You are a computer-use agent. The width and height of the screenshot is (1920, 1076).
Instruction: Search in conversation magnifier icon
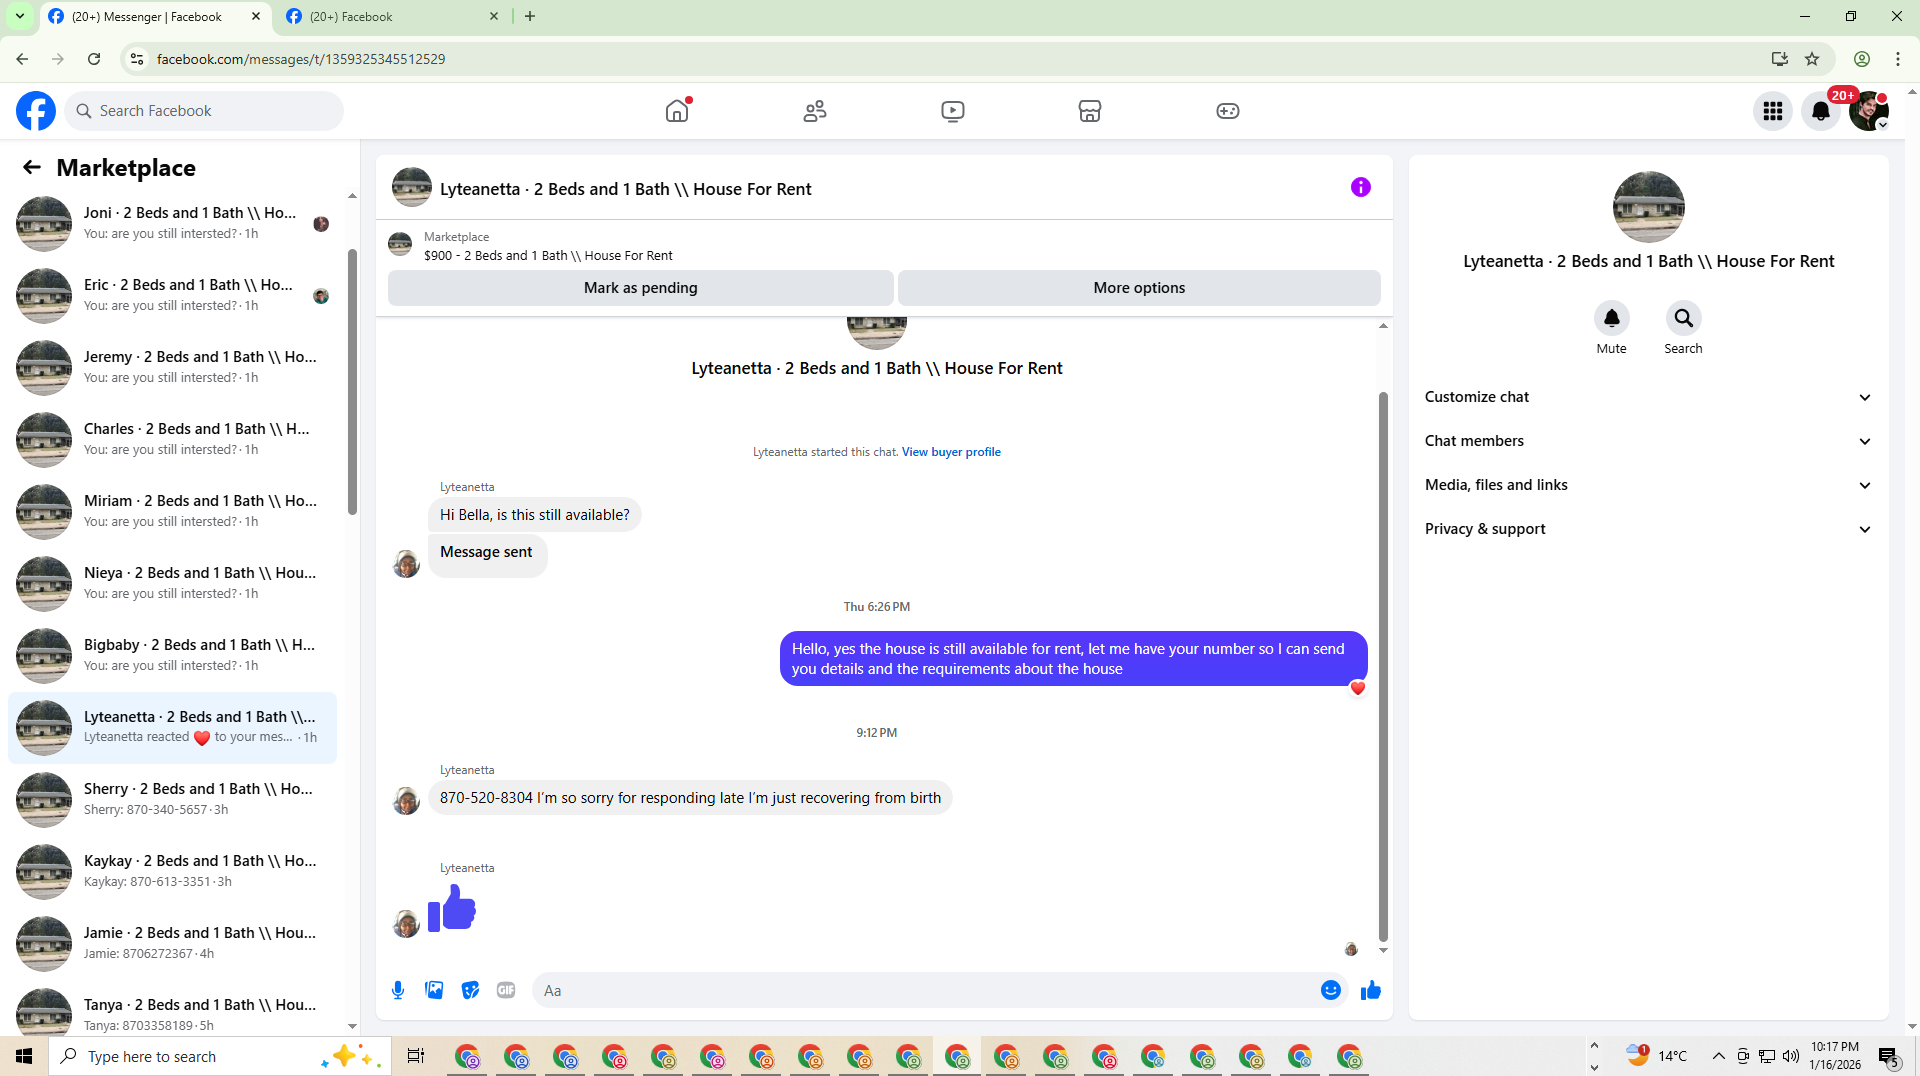coord(1683,318)
